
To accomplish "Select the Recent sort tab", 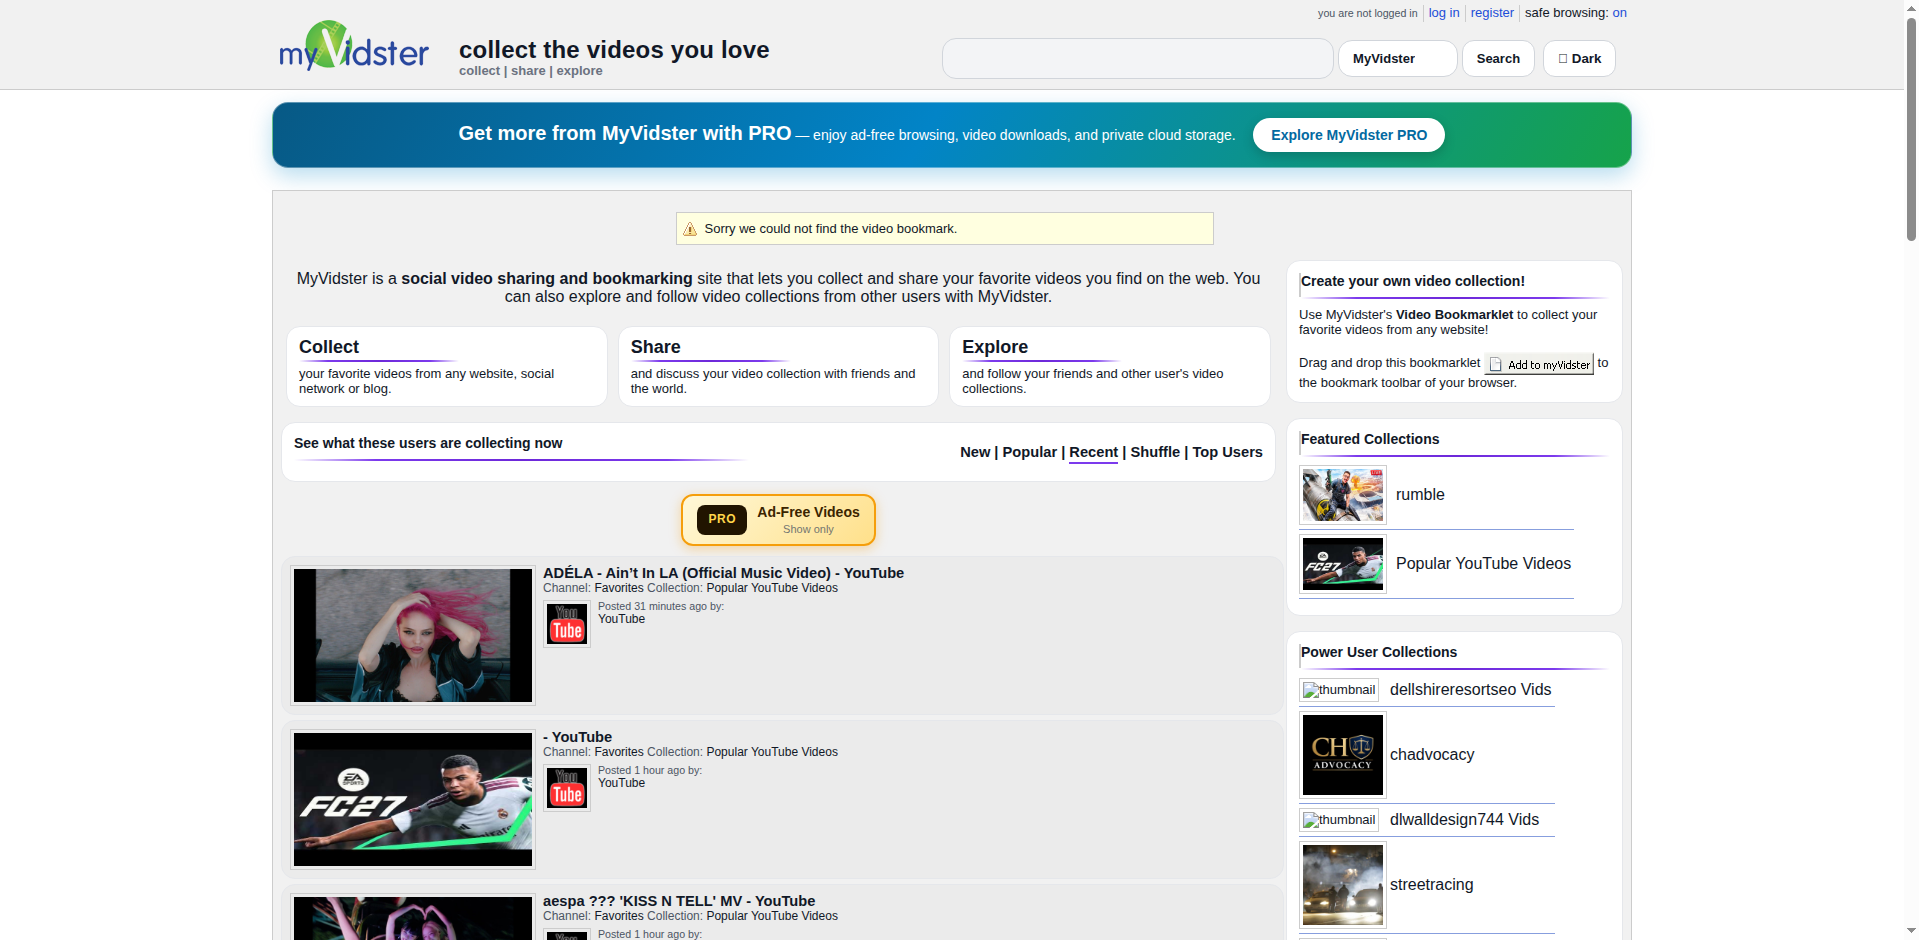I will [x=1094, y=452].
